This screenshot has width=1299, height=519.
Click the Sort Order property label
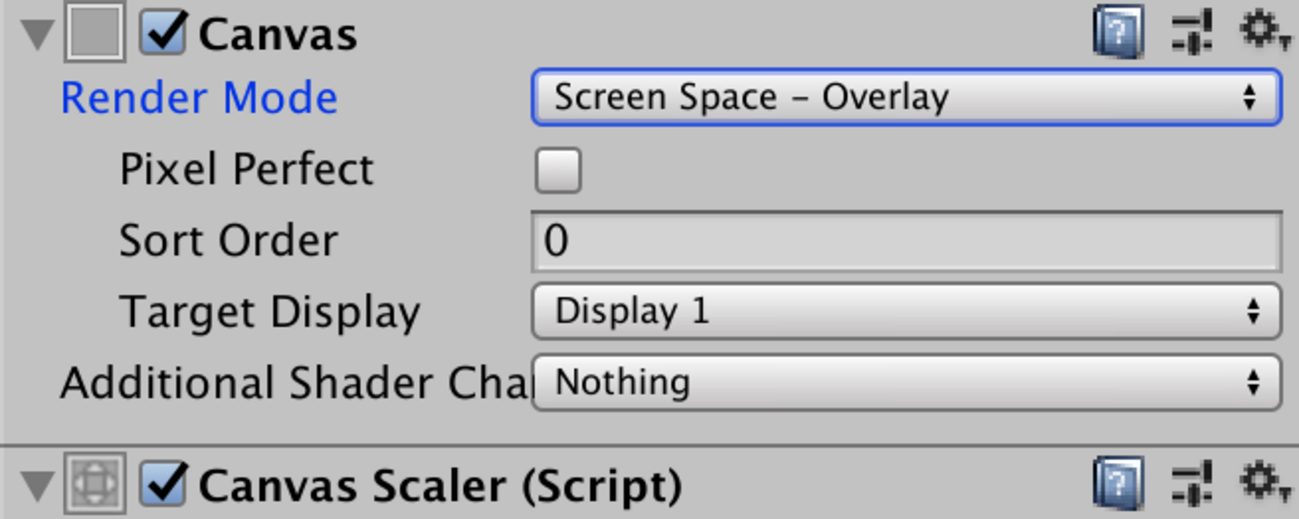pos(228,241)
